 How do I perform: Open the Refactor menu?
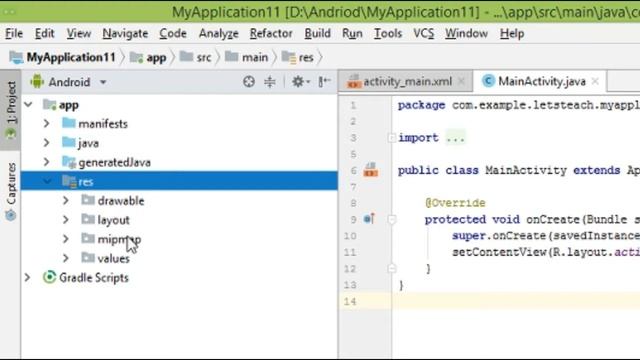[271, 33]
